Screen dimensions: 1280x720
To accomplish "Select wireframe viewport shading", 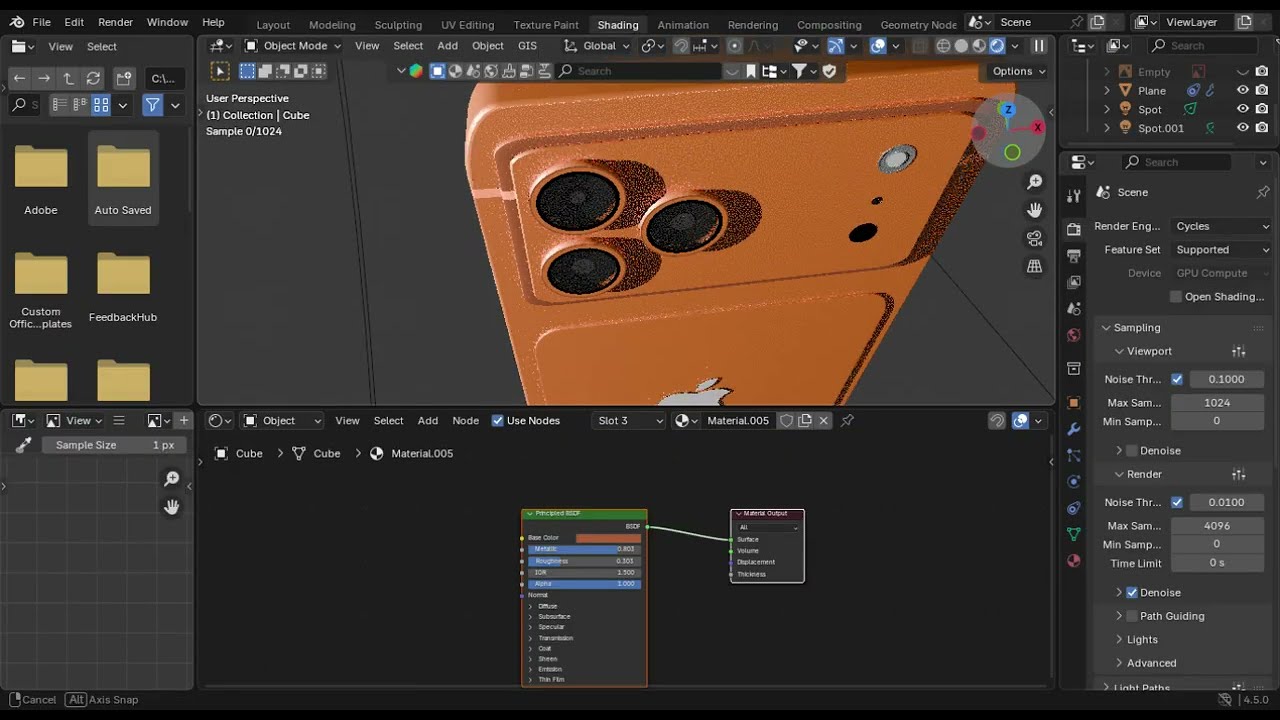I will pos(943,46).
